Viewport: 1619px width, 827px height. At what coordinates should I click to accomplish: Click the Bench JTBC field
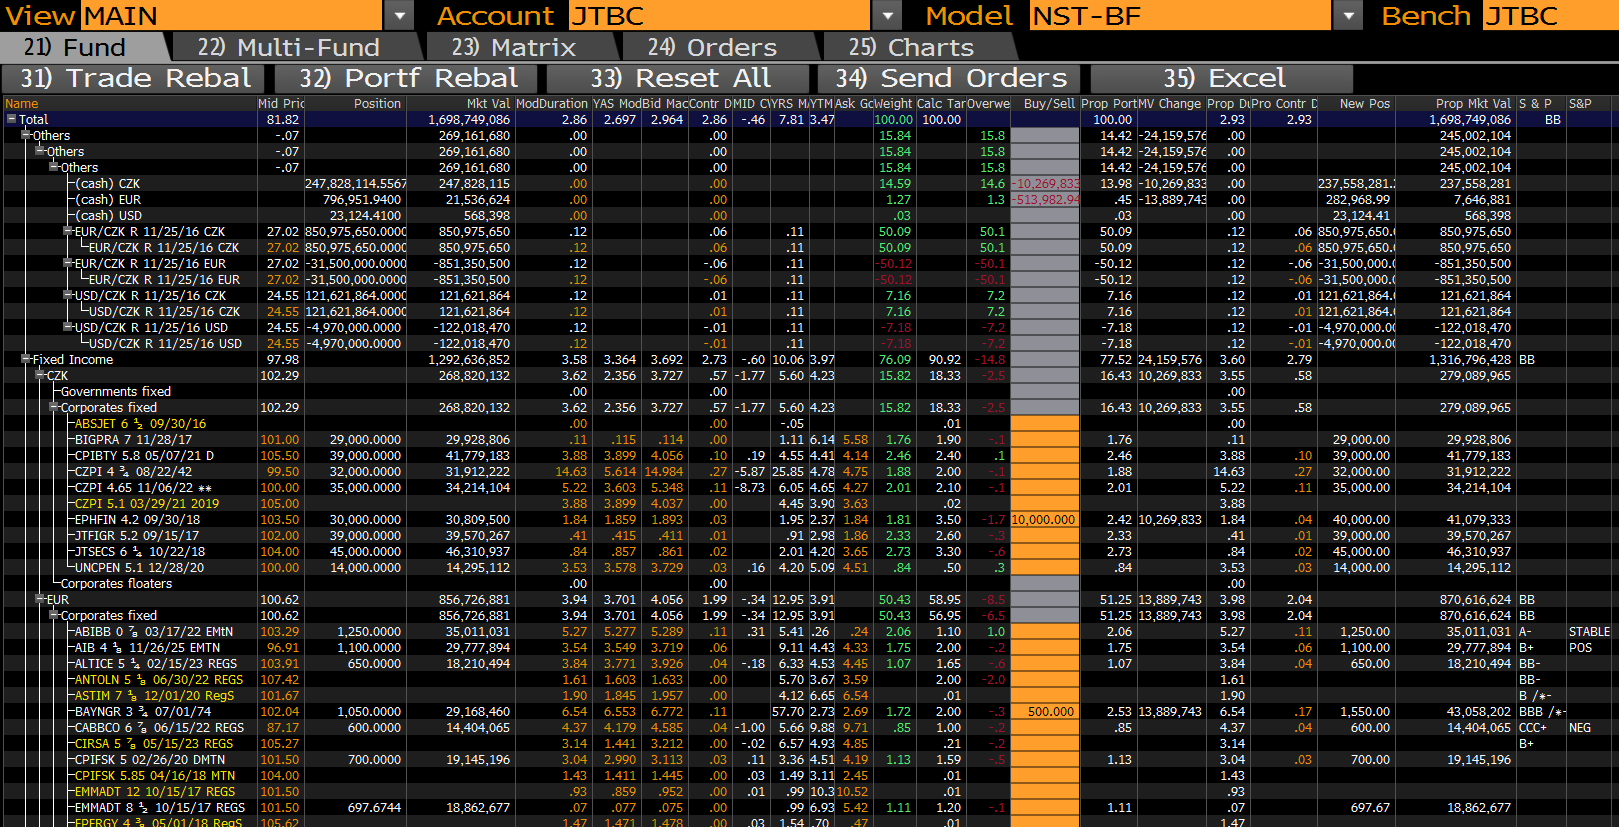[x=1550, y=15]
